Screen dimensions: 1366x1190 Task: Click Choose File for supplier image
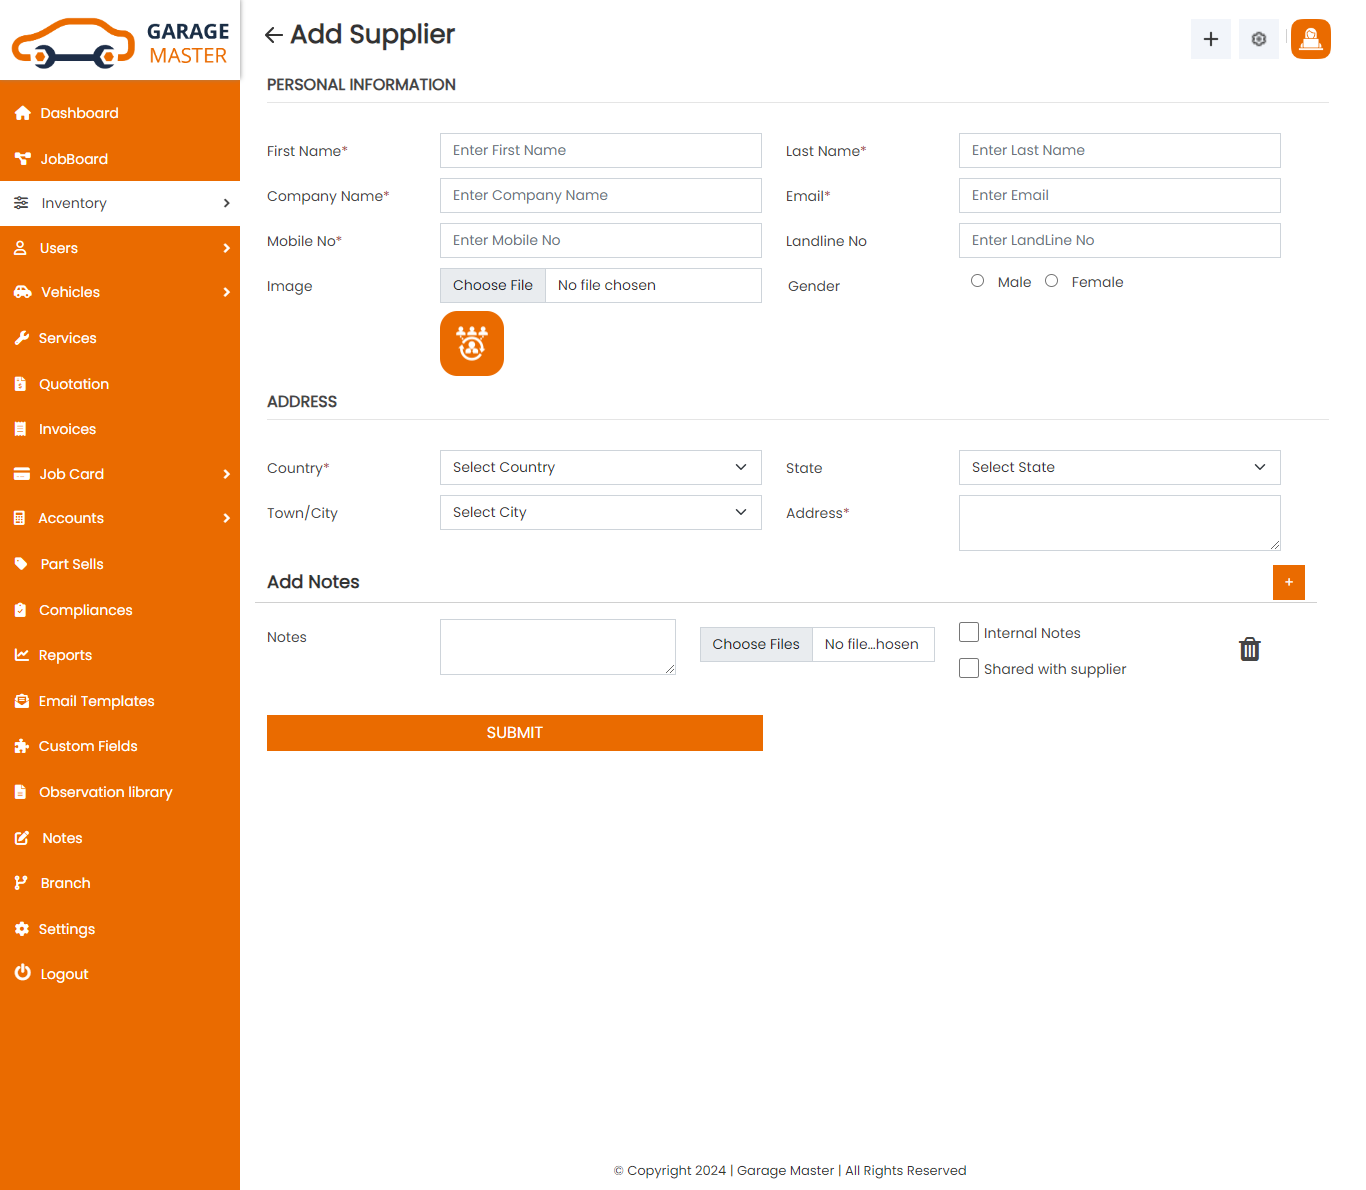click(493, 285)
